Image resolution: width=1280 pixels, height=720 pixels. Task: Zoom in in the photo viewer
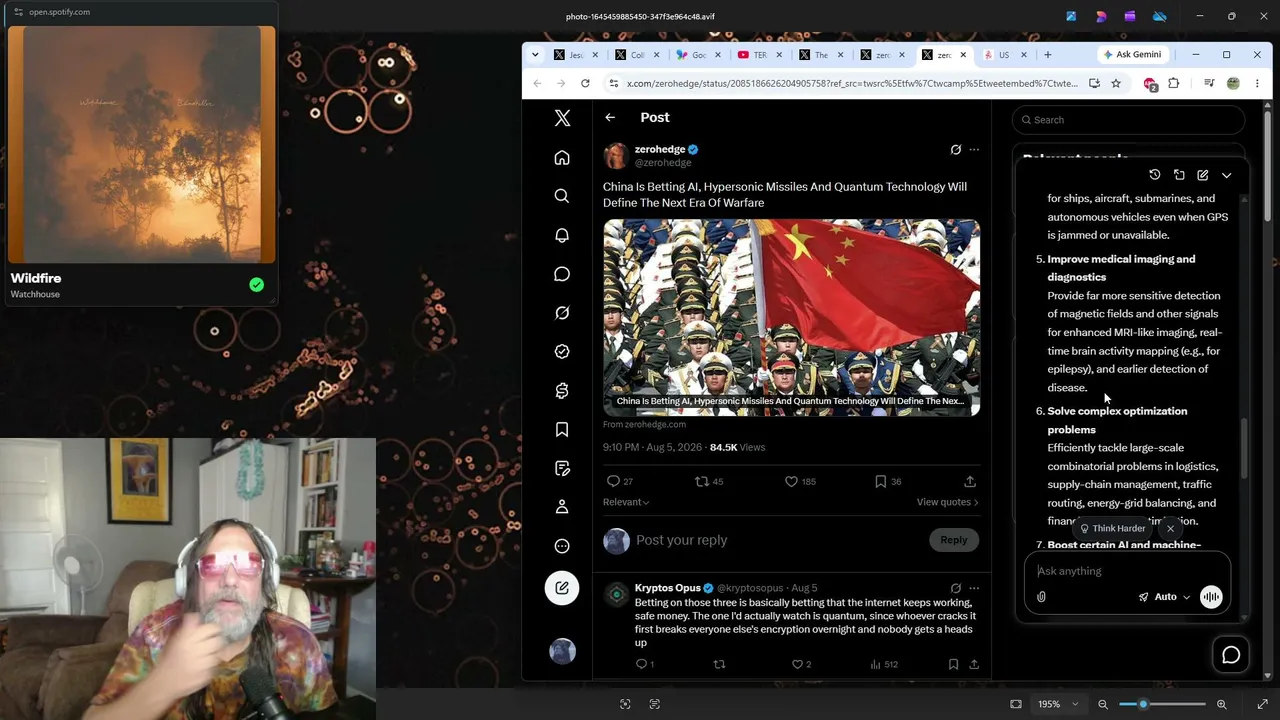1221,704
